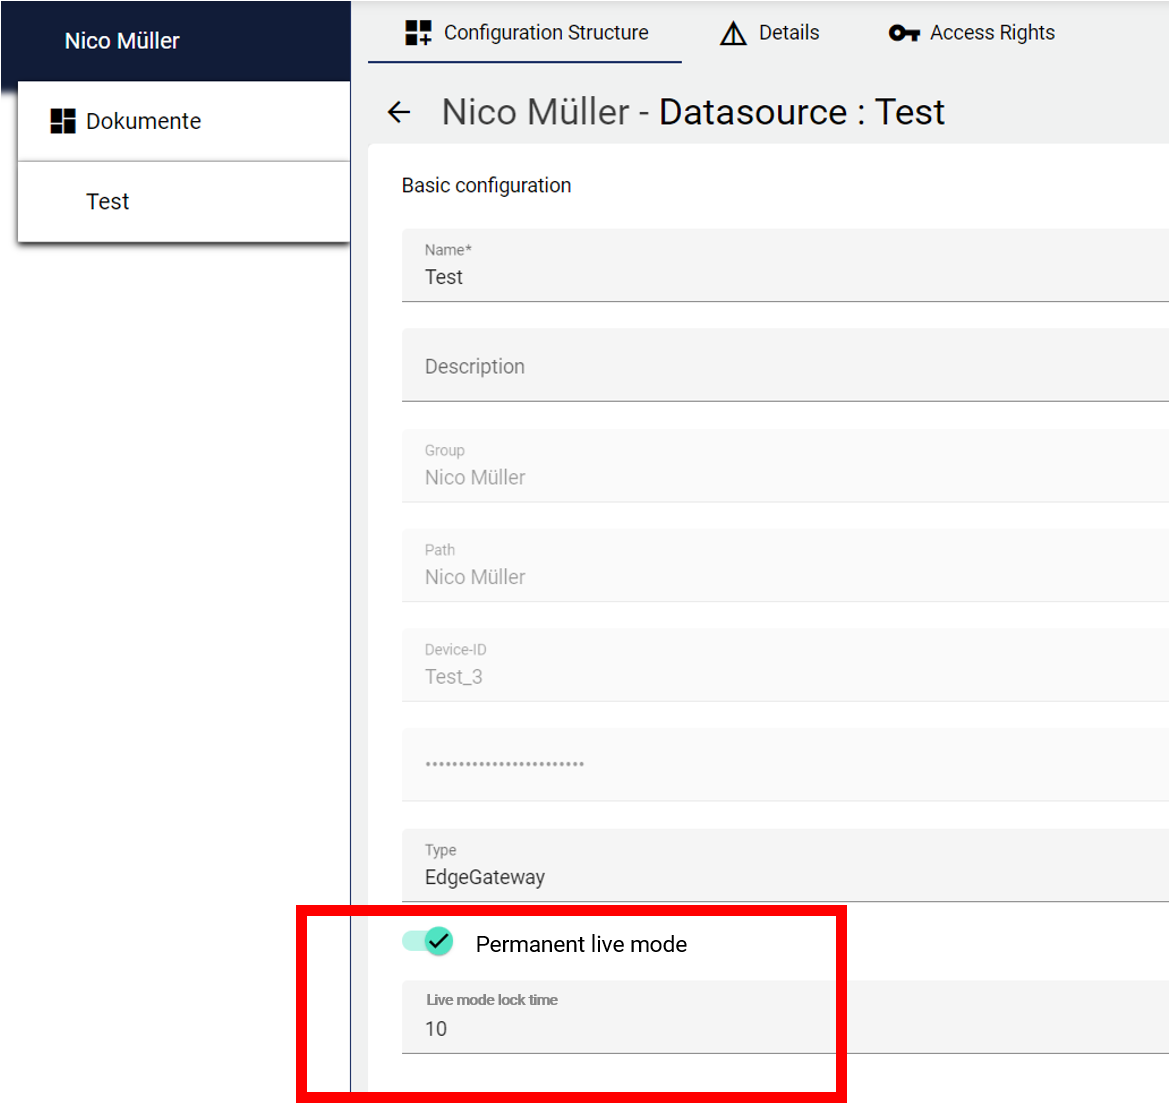Click the Permanent live mode label

(581, 944)
